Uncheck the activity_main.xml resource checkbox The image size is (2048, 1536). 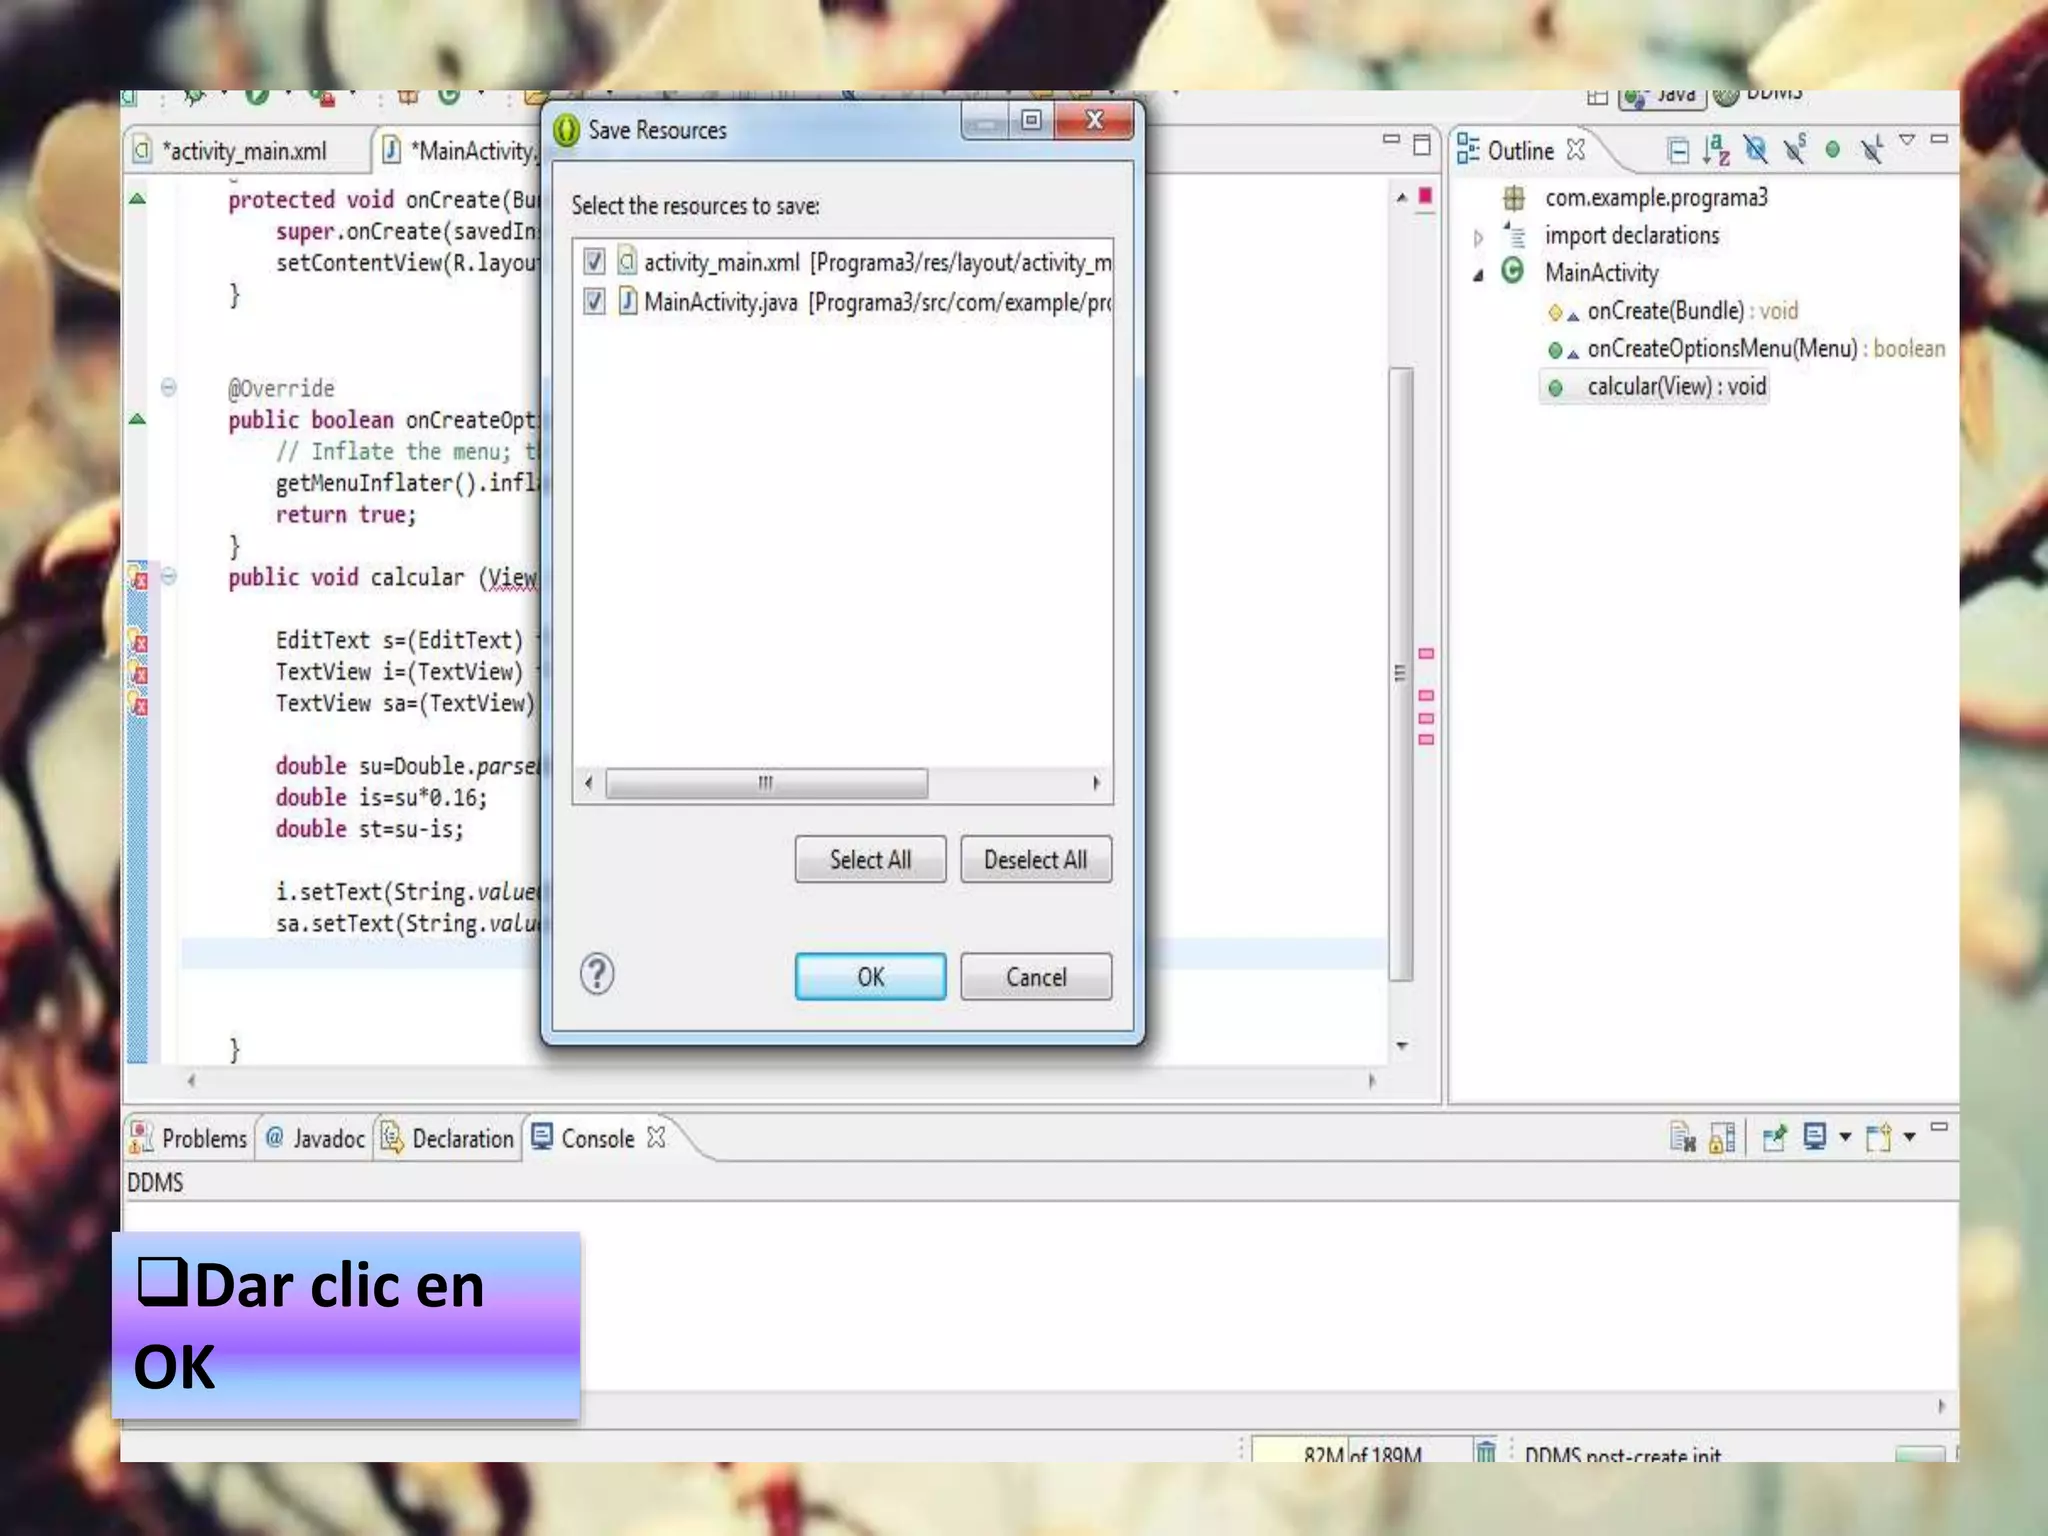(x=594, y=262)
